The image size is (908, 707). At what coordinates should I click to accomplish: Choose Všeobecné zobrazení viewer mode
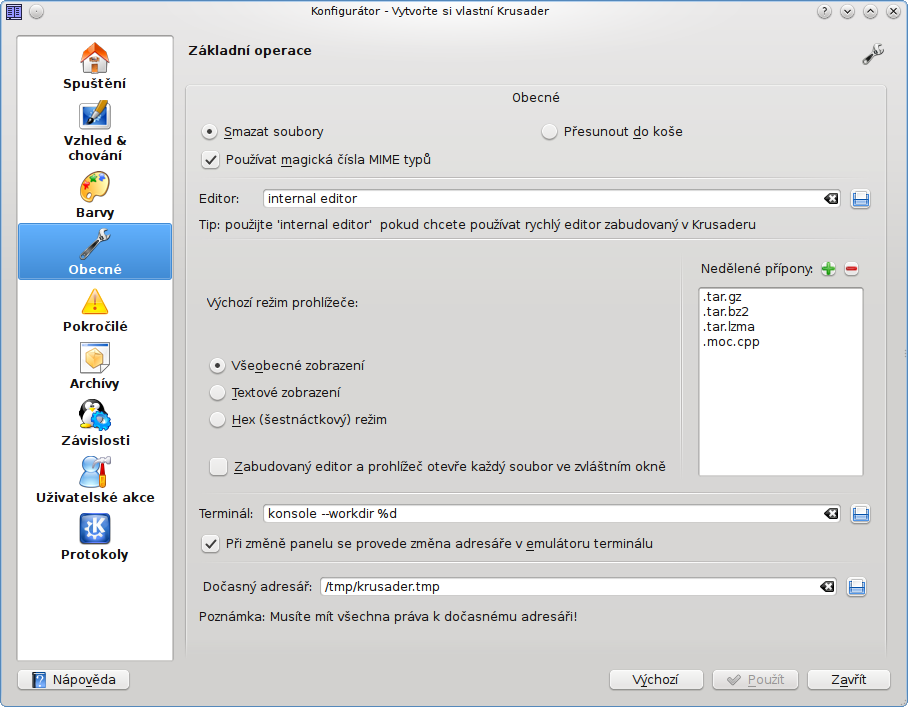click(x=287, y=365)
